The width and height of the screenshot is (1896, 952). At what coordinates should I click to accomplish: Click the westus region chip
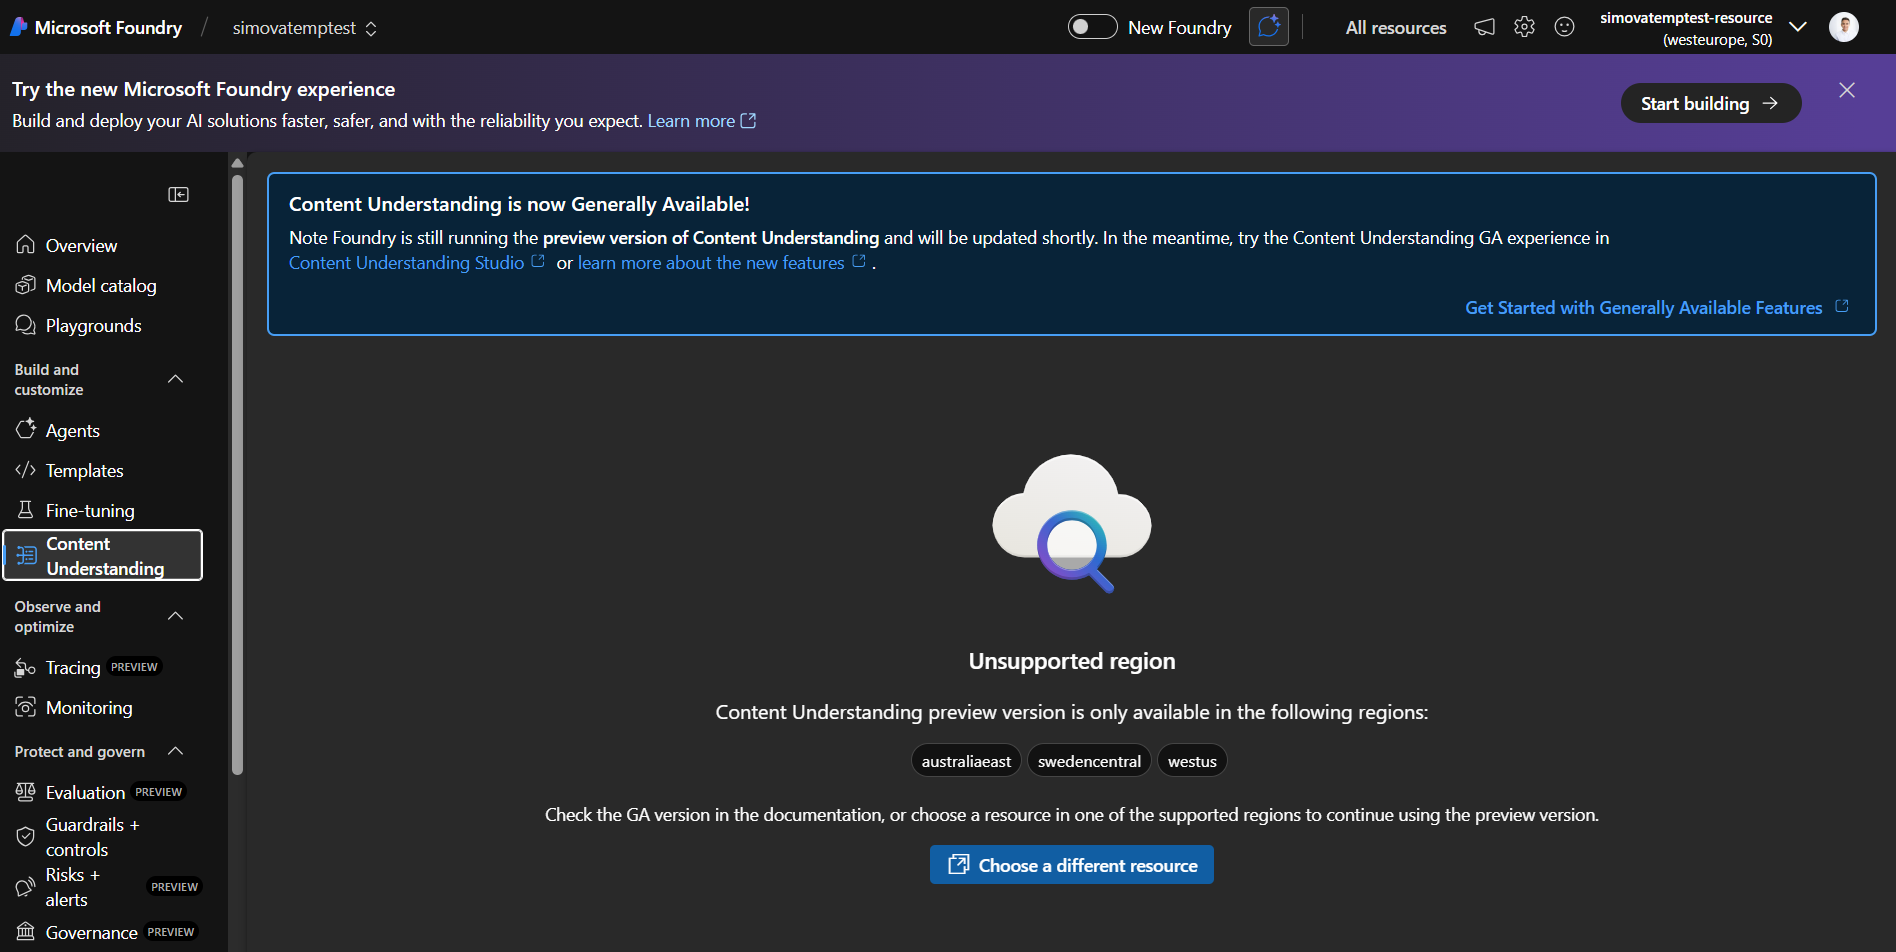pyautogui.click(x=1192, y=761)
